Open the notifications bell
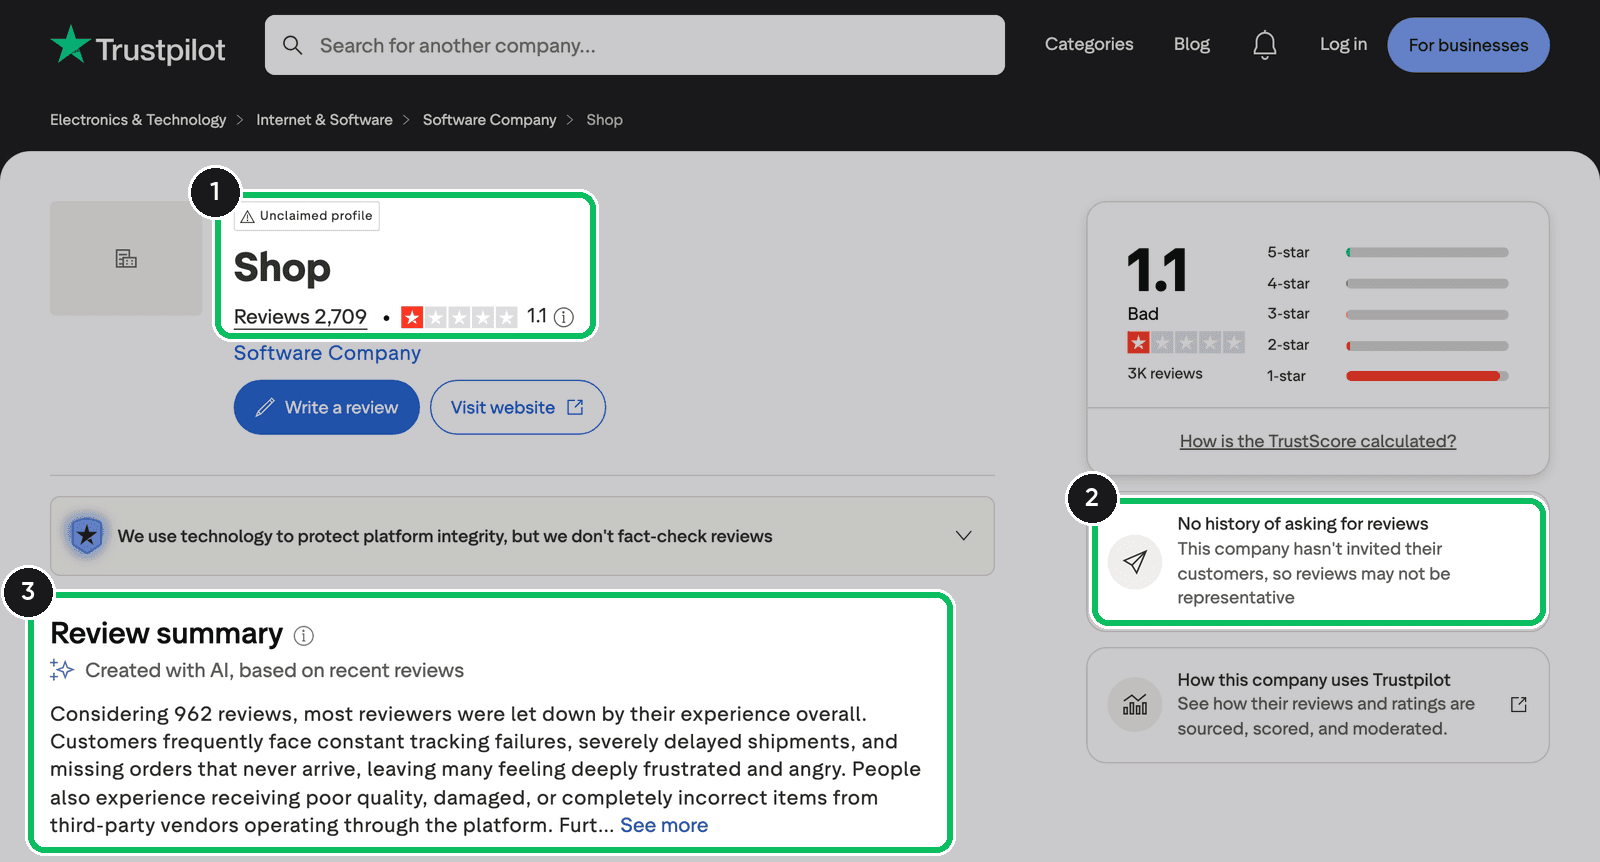 pos(1265,45)
